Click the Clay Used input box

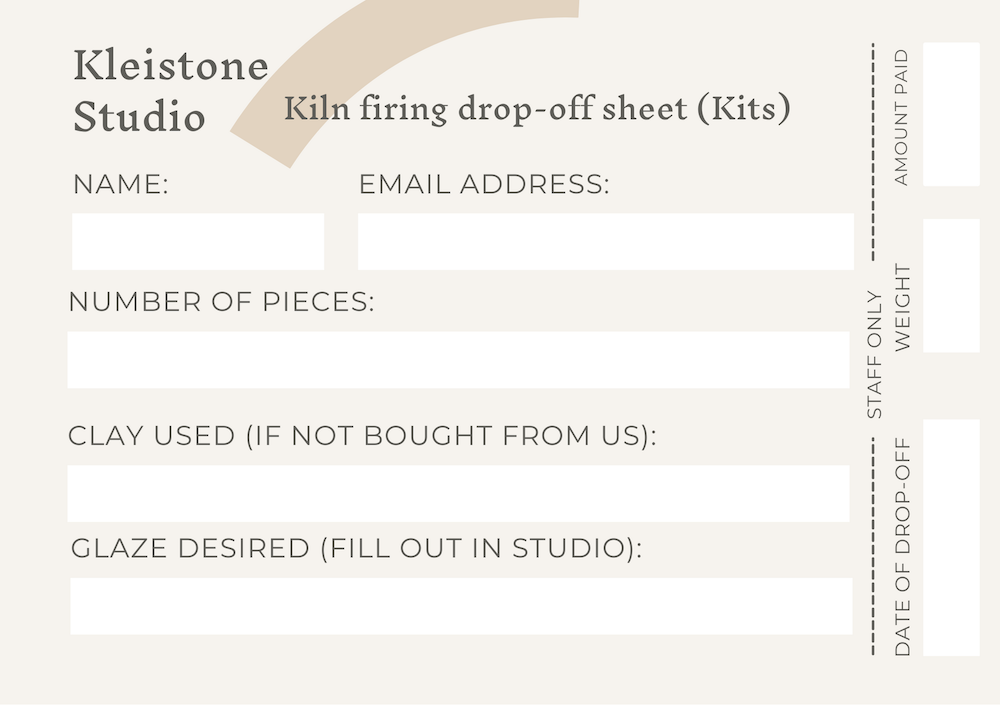coord(458,493)
